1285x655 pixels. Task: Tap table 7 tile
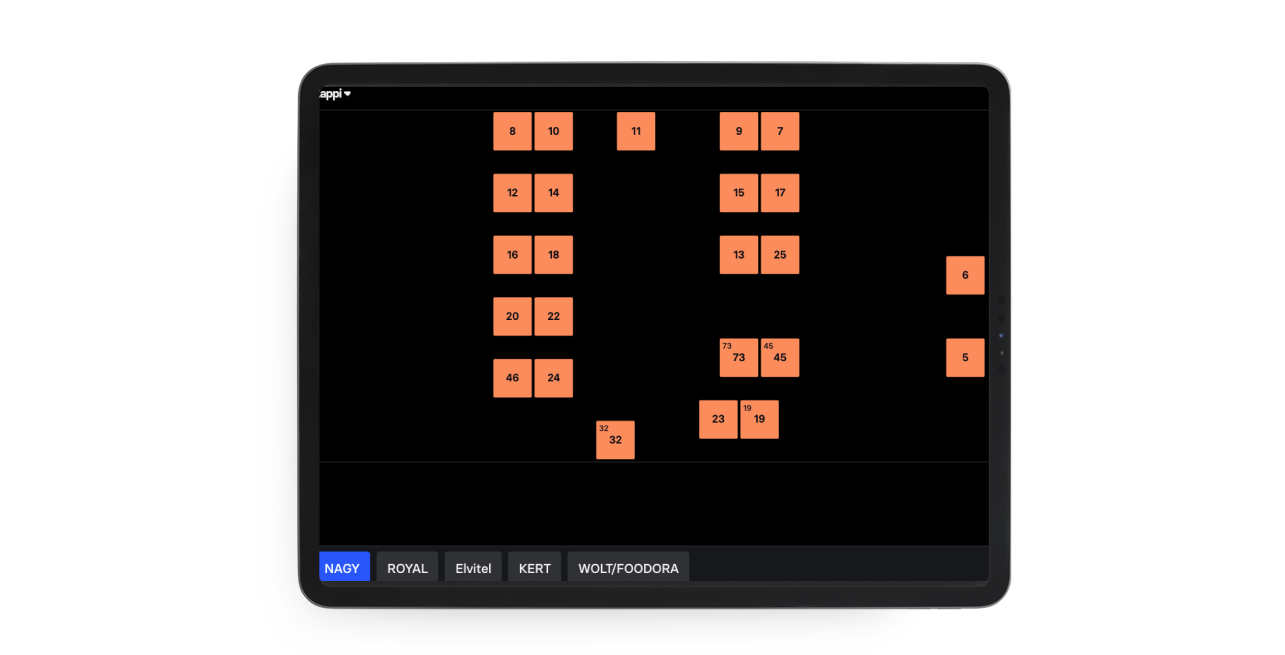tap(780, 131)
